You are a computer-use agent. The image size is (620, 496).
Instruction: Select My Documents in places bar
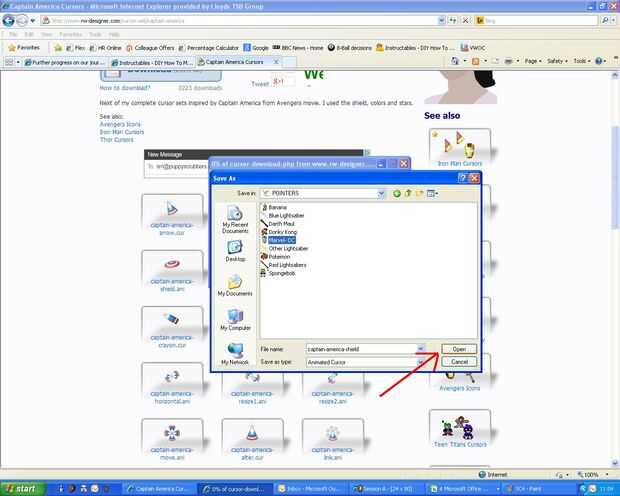pyautogui.click(x=235, y=285)
